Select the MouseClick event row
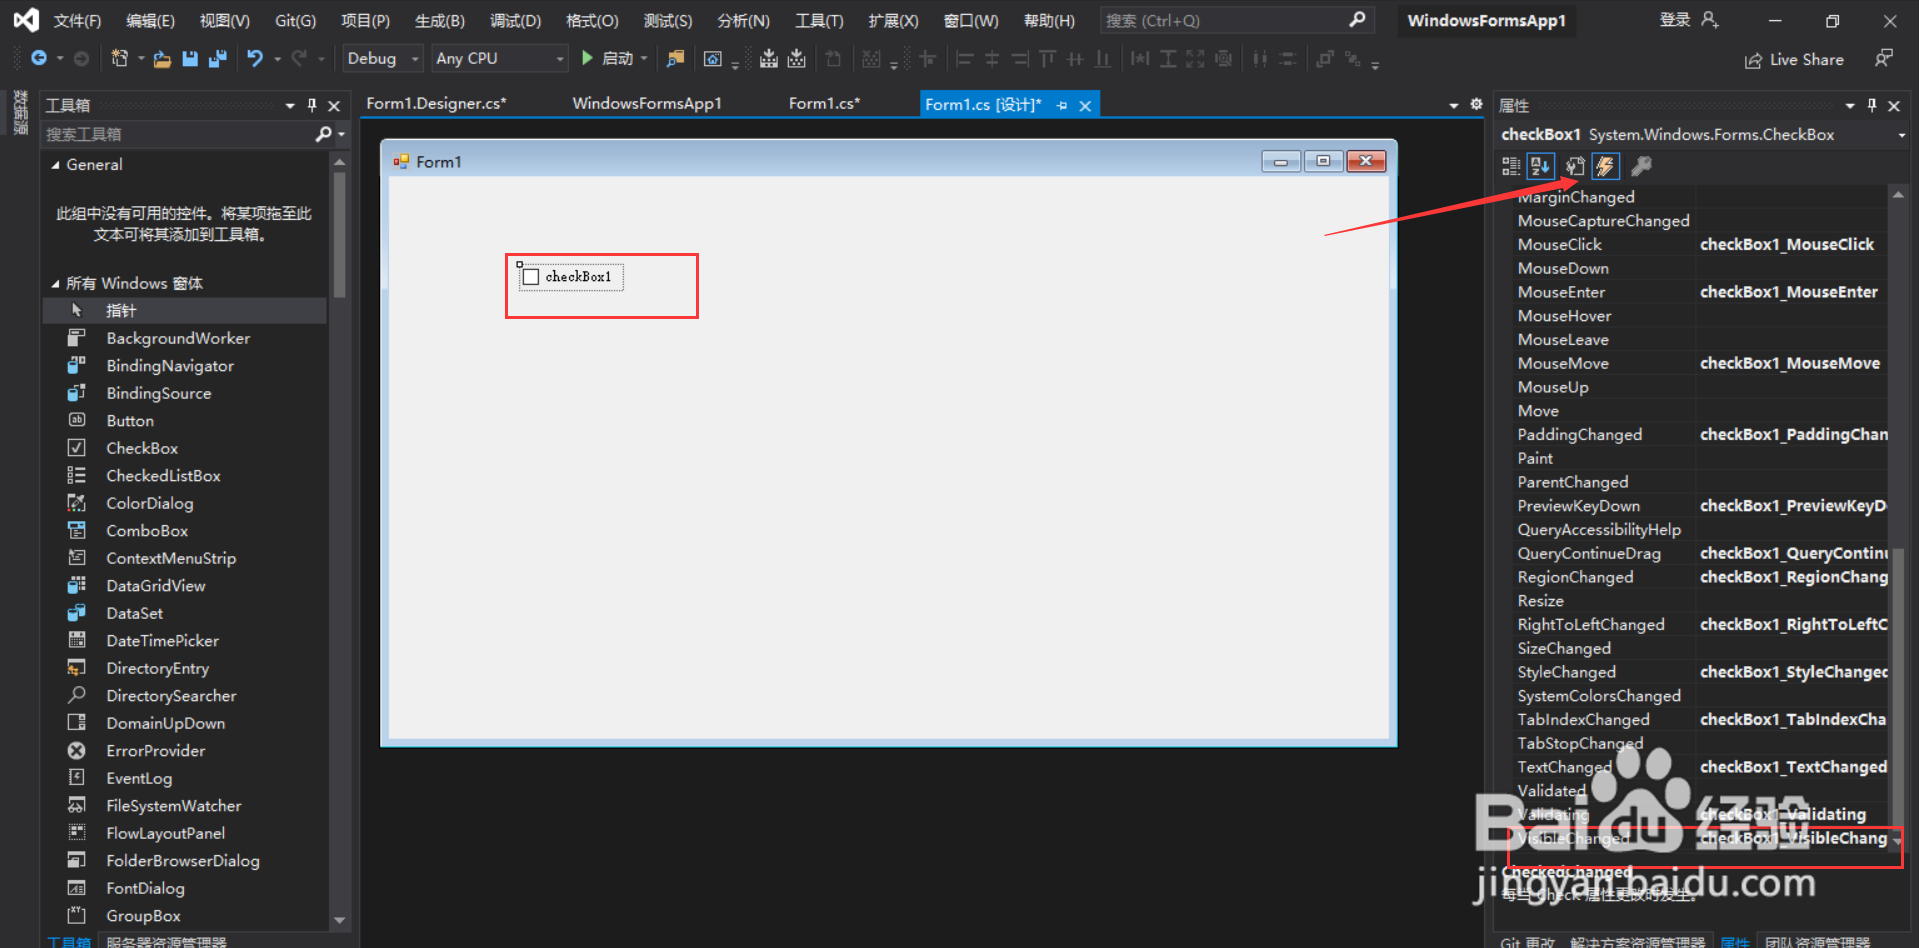The width and height of the screenshot is (1919, 948). pyautogui.click(x=1700, y=245)
